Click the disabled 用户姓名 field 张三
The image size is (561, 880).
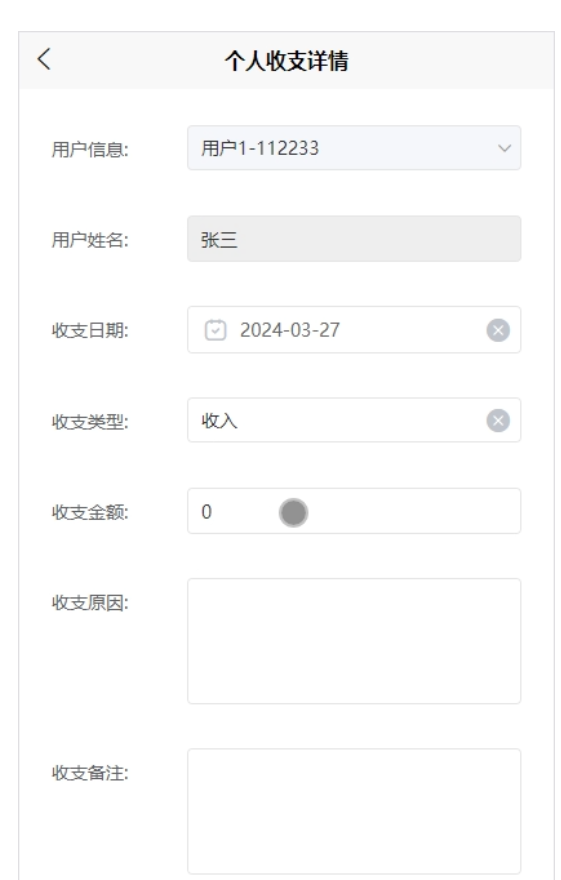click(354, 239)
